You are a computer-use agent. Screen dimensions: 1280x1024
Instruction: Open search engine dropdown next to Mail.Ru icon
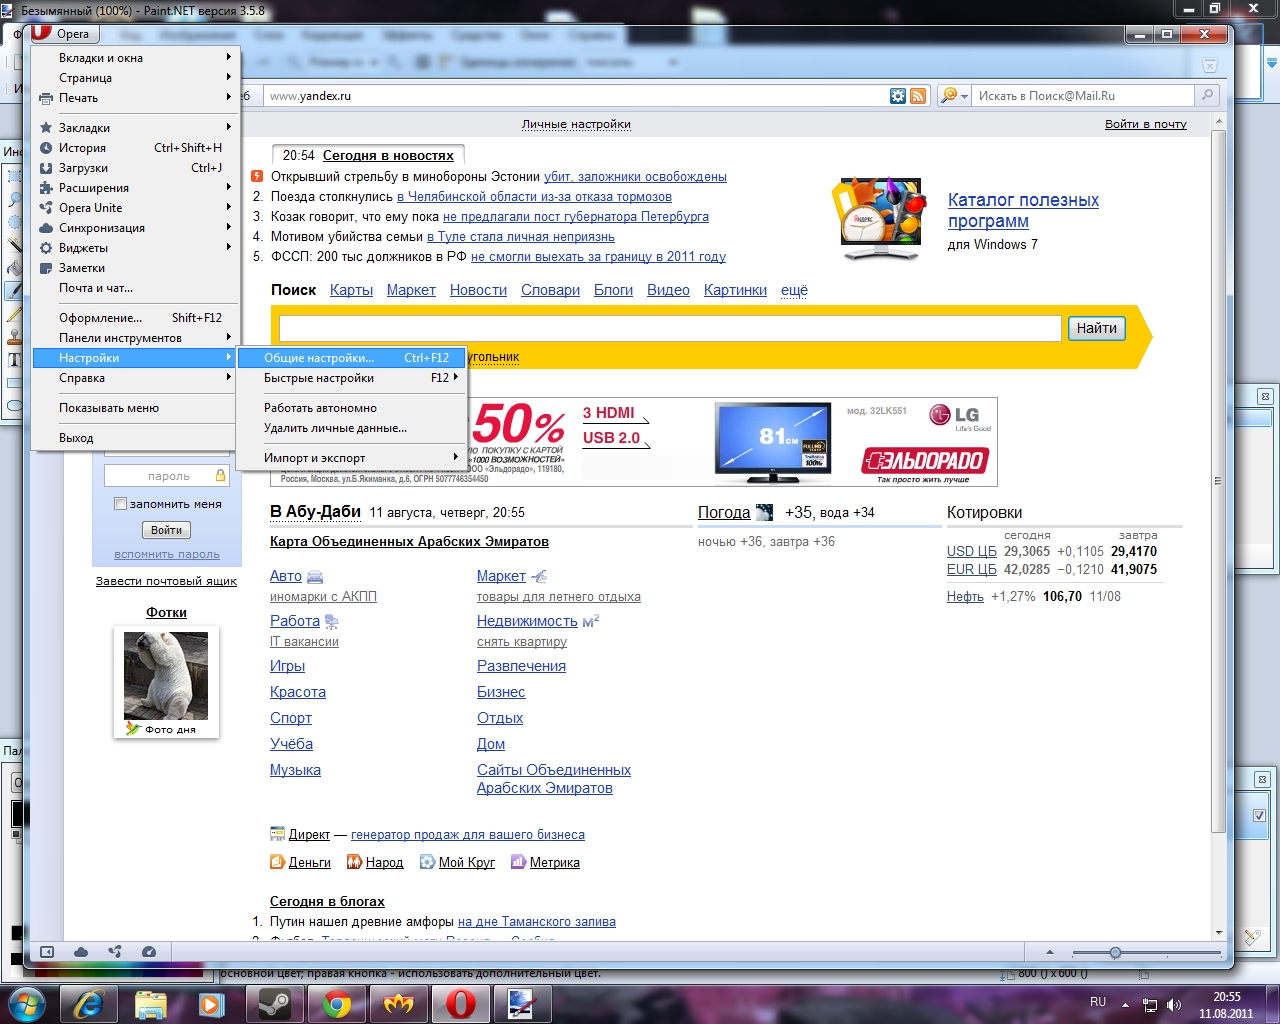(964, 96)
